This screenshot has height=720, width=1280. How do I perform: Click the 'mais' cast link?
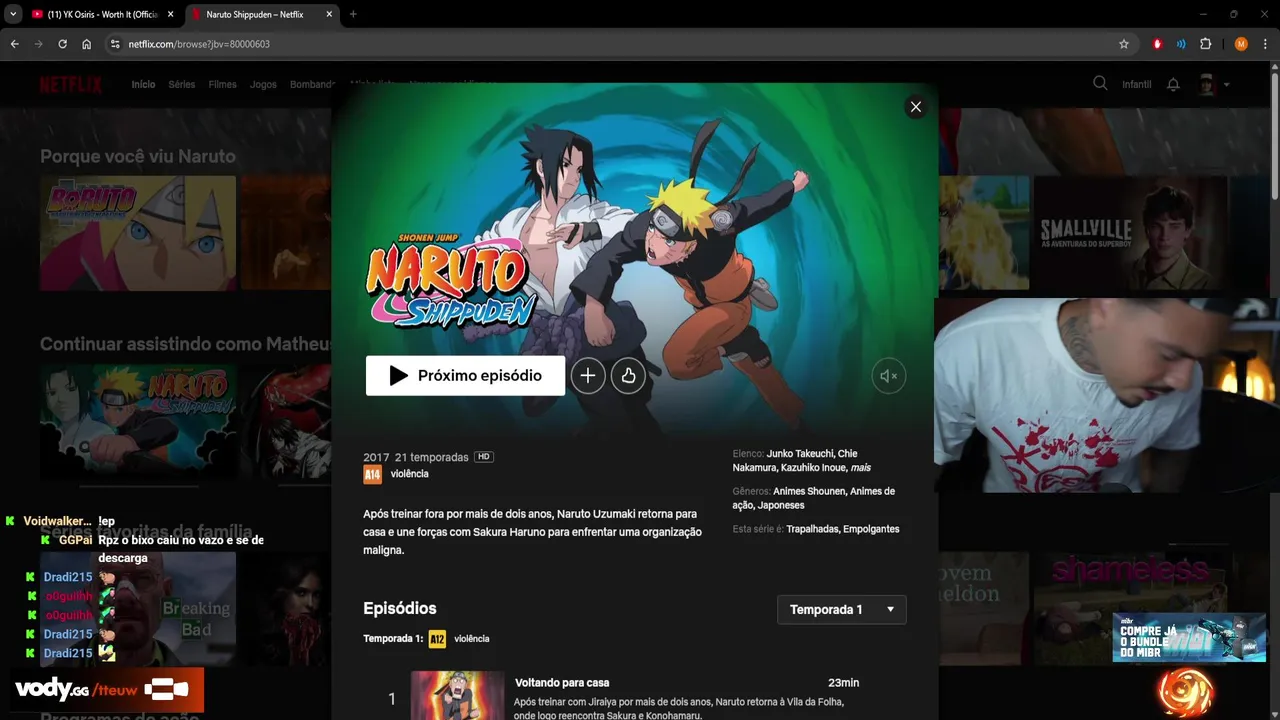click(x=861, y=467)
